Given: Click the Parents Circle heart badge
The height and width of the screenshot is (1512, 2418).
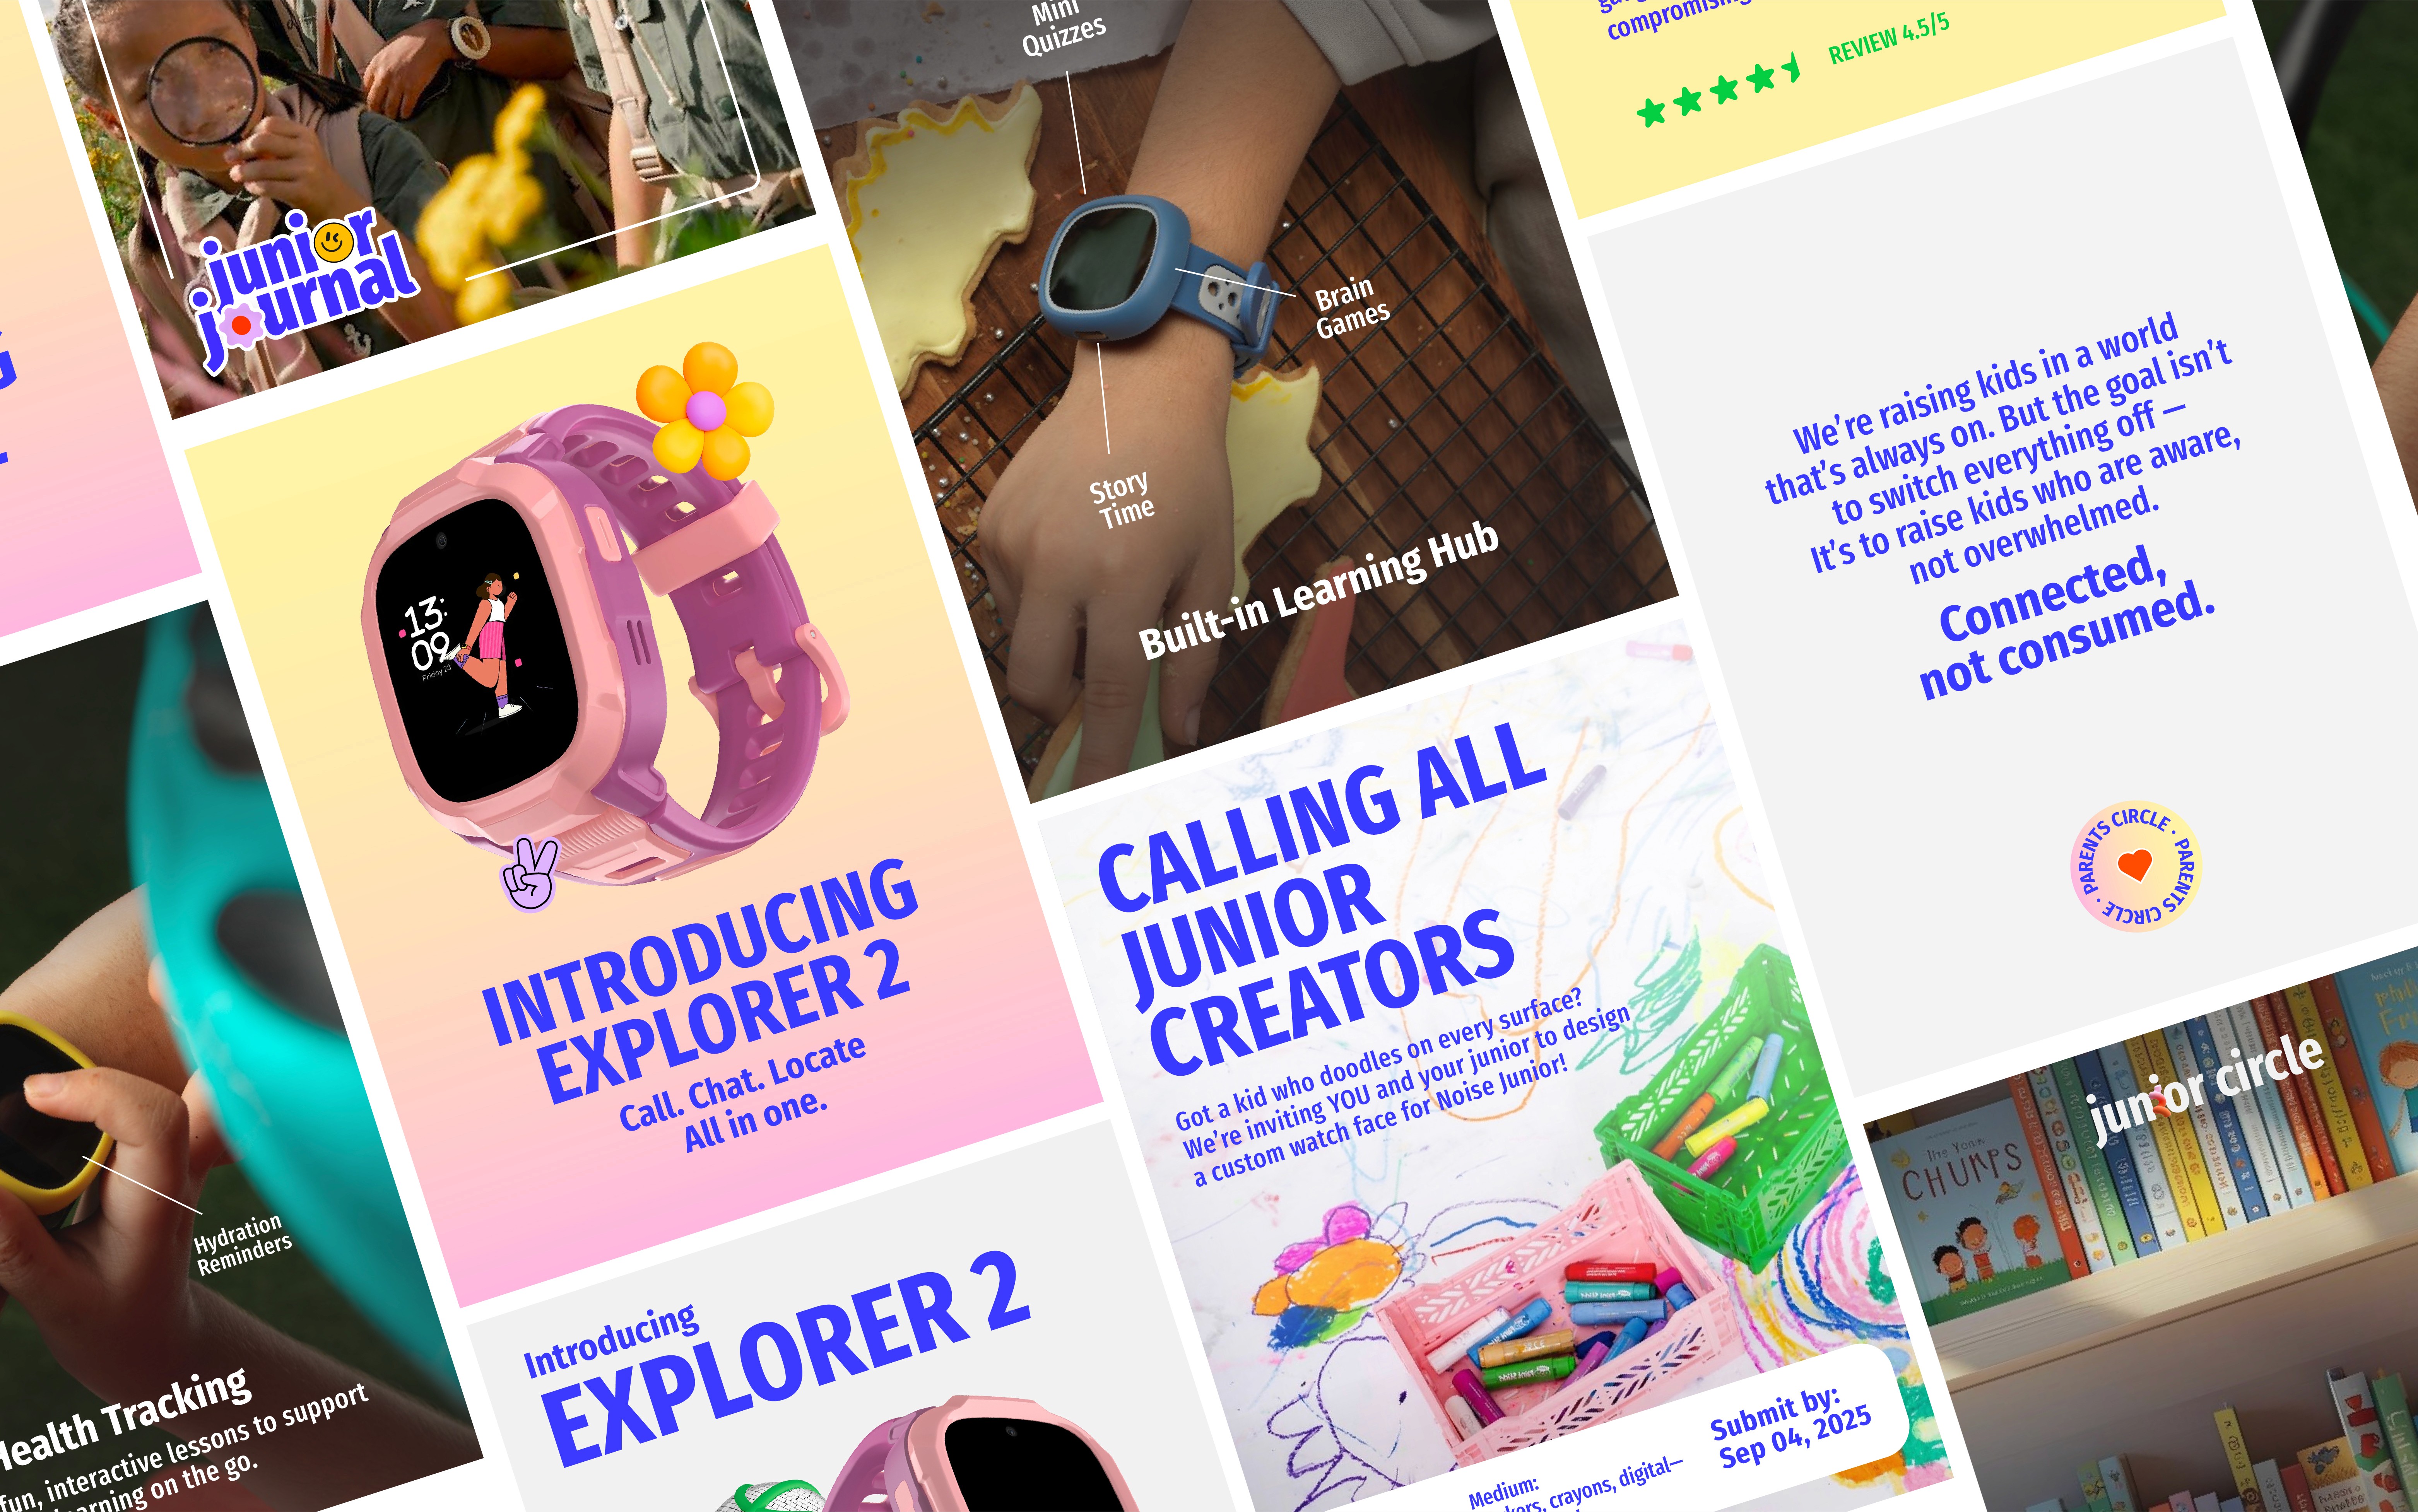Looking at the screenshot, I should [2135, 866].
